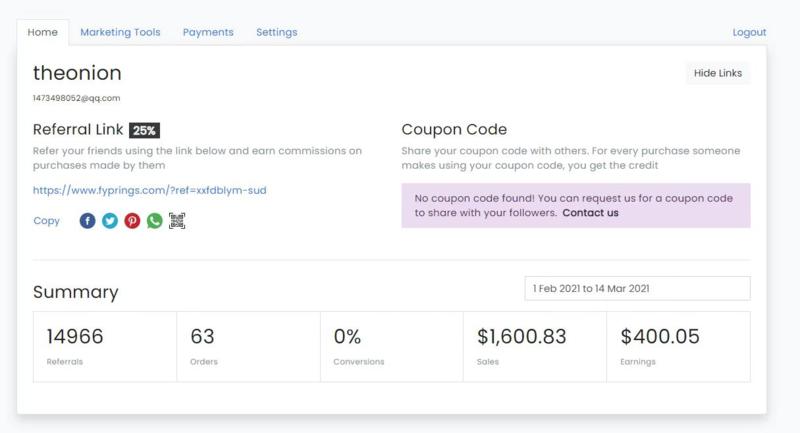Switch to the Home tab
Viewport: 800px width, 433px height.
[43, 32]
